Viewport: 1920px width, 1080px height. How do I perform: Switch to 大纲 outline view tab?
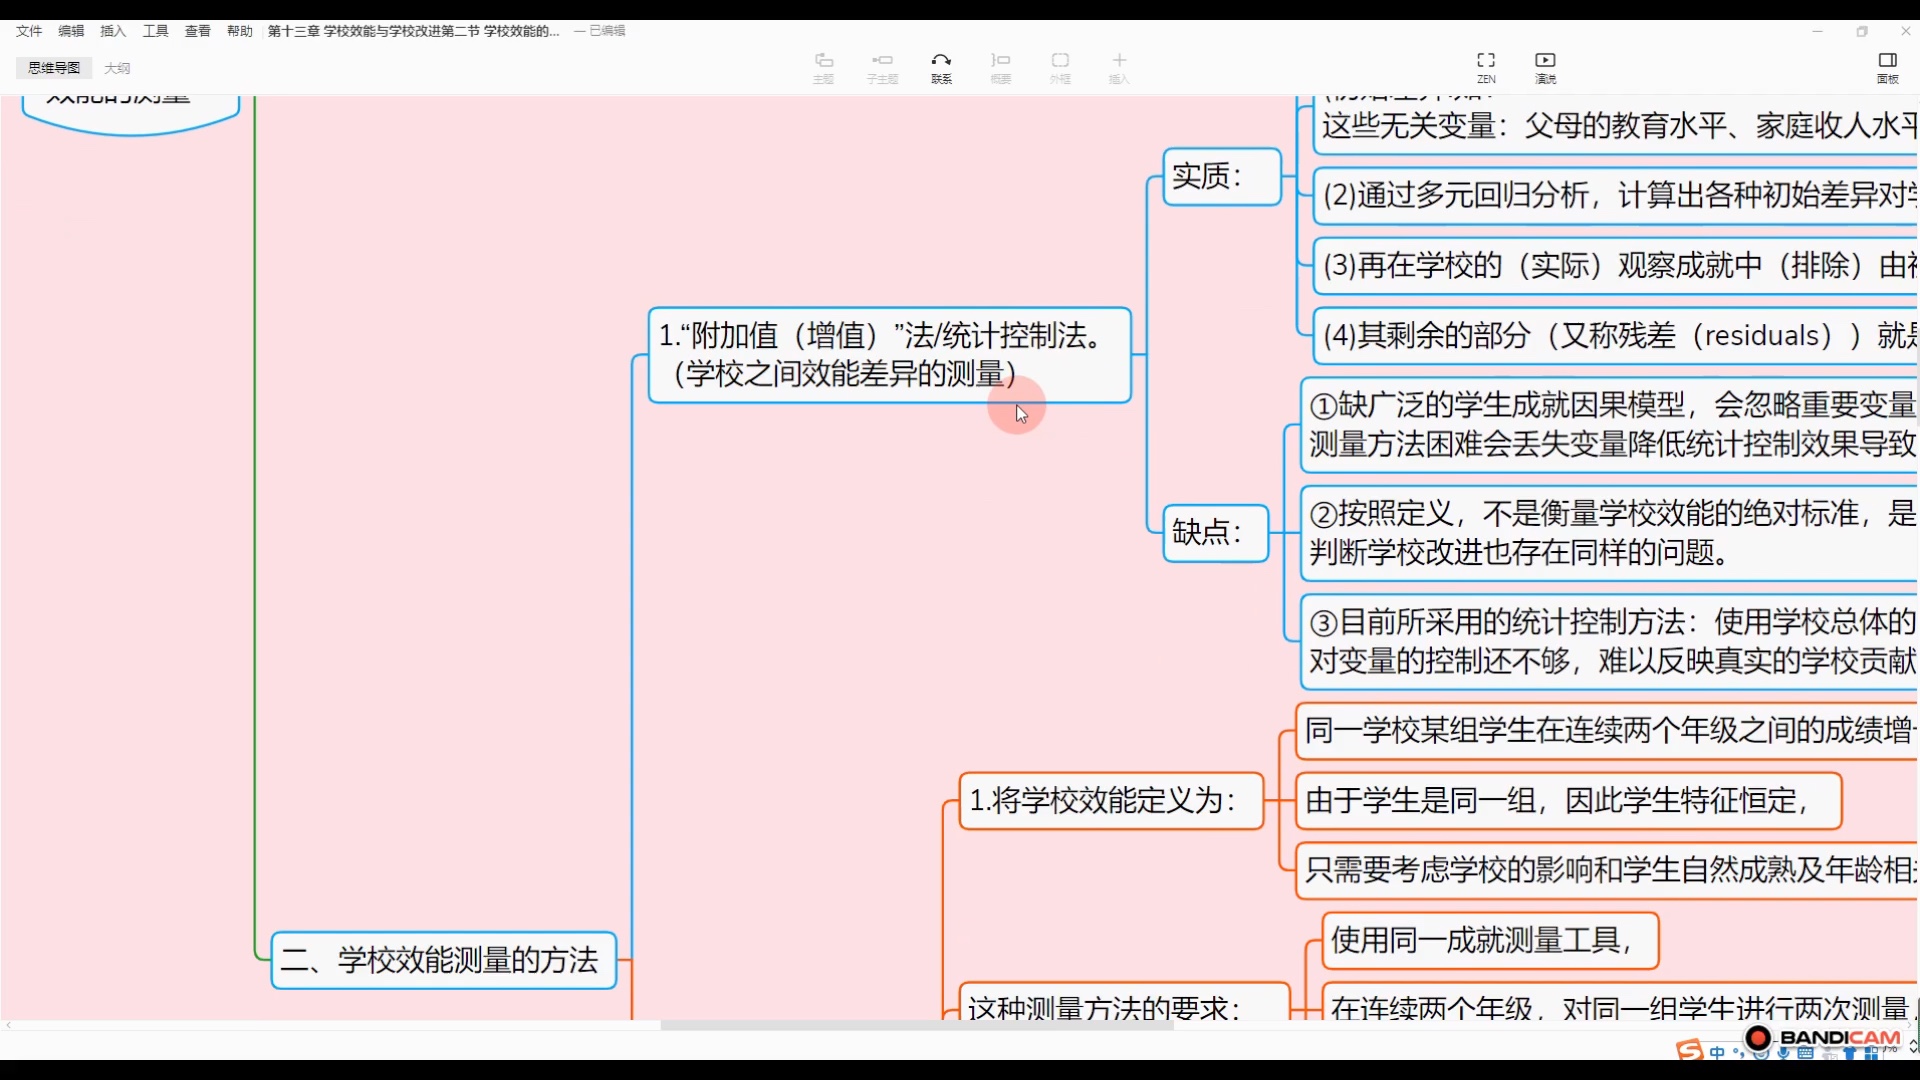click(117, 68)
